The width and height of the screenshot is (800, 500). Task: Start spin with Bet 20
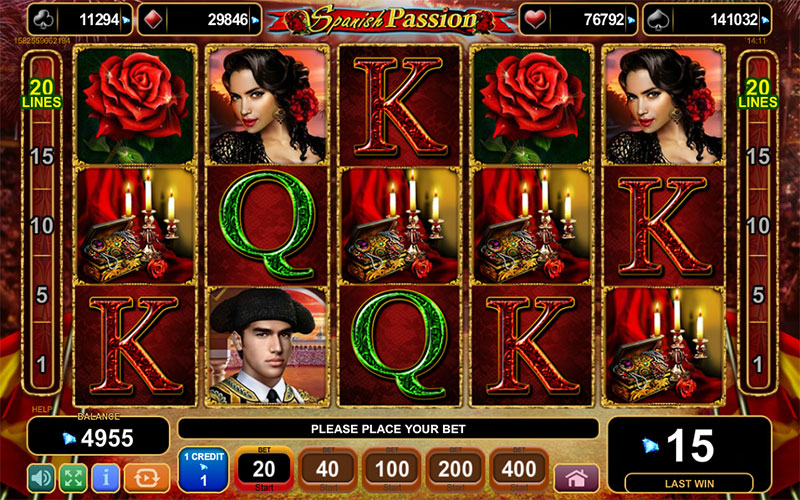pyautogui.click(x=264, y=469)
